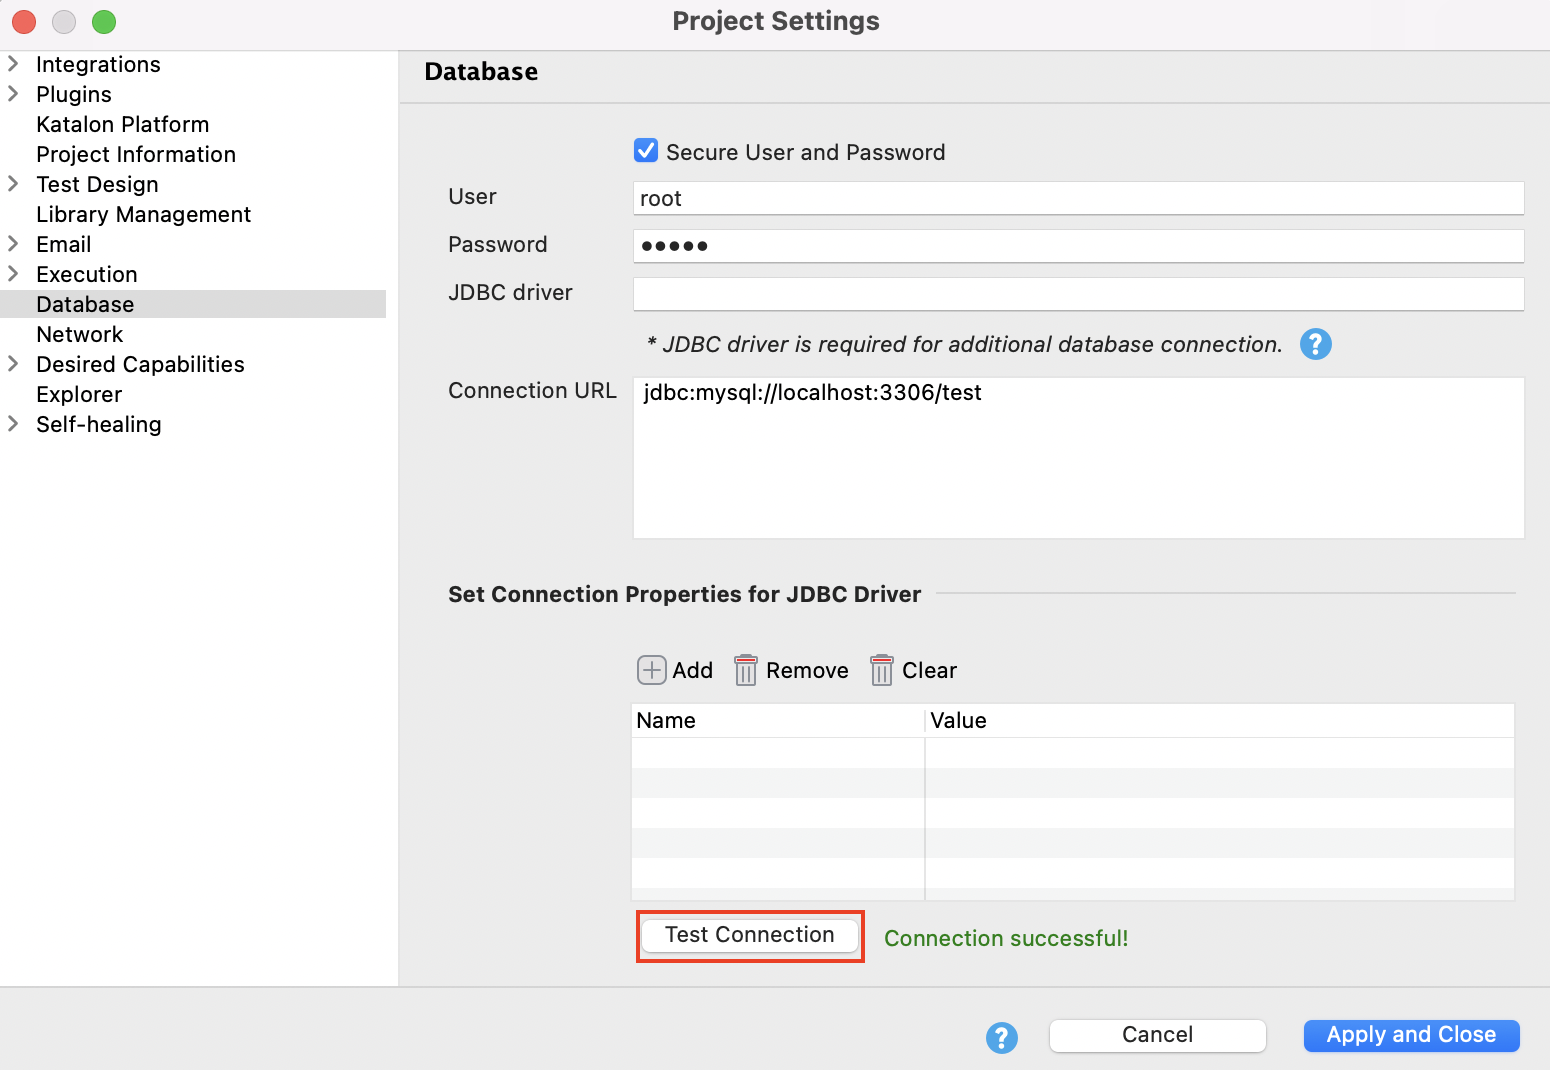
Task: Click the bottom help question mark icon
Action: [1001, 1037]
